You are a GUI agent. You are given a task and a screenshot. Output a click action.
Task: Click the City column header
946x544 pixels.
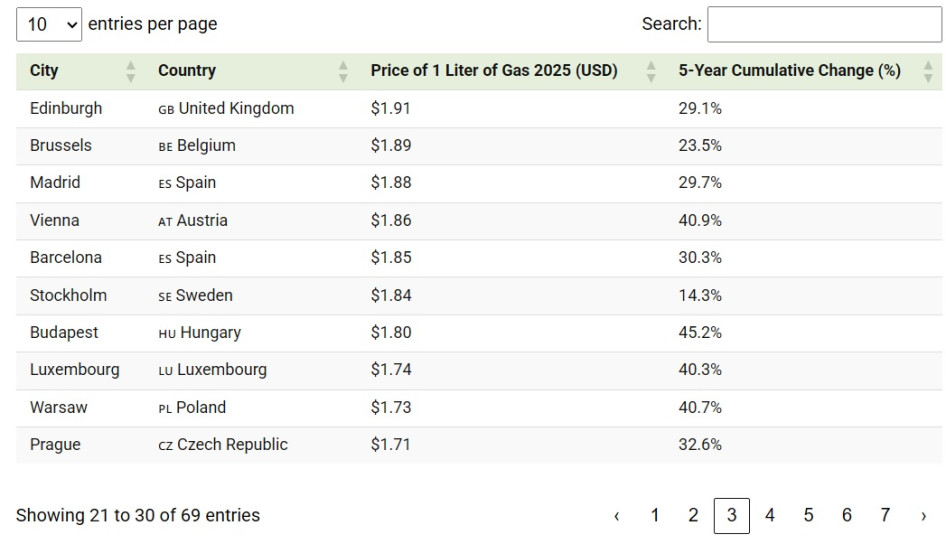(x=44, y=71)
